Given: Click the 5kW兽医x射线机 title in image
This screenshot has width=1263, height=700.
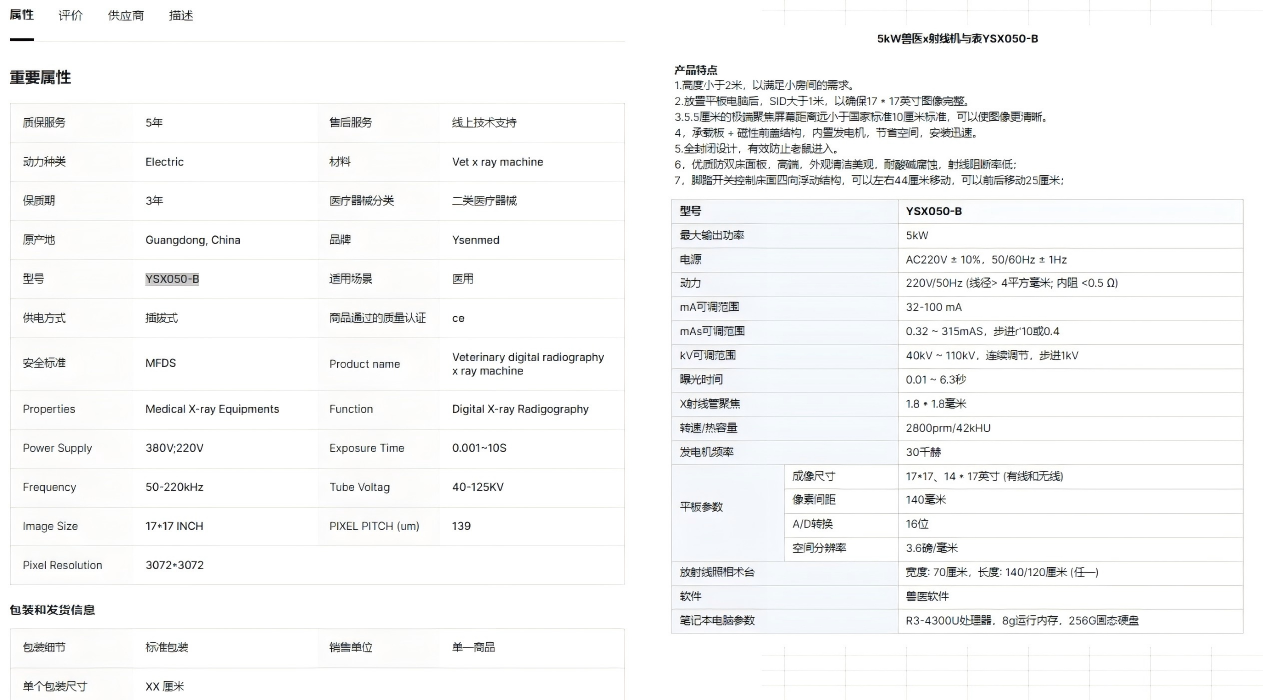Looking at the screenshot, I should point(957,39).
